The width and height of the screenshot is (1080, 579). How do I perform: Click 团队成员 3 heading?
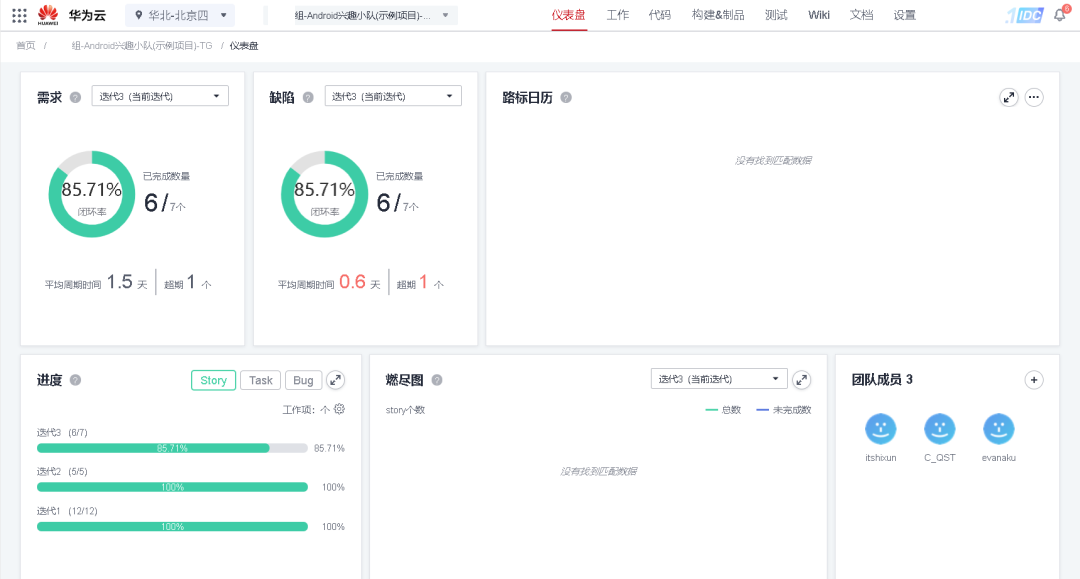pos(882,379)
